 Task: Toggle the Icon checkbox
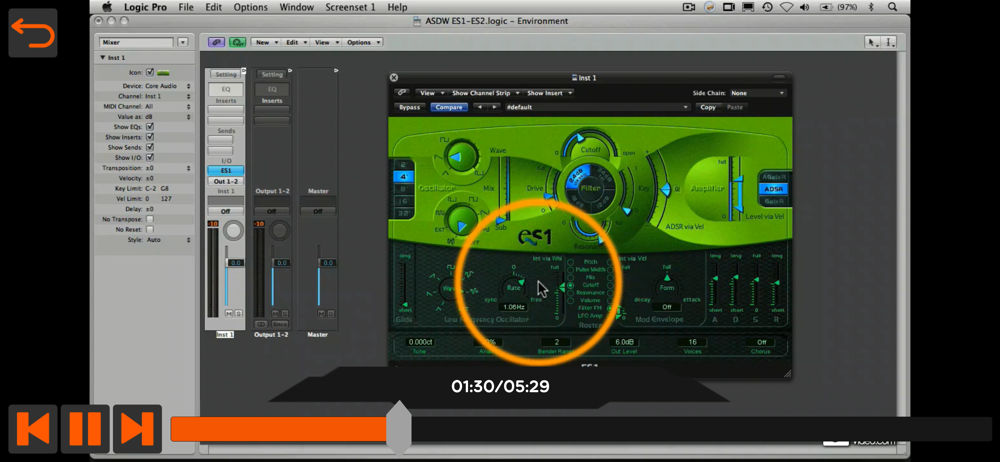click(150, 72)
